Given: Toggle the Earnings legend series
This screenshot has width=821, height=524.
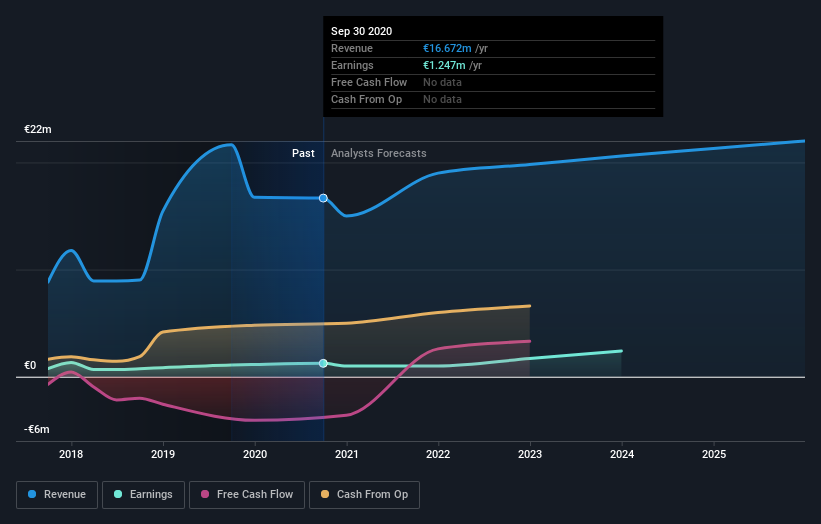Looking at the screenshot, I should point(143,495).
